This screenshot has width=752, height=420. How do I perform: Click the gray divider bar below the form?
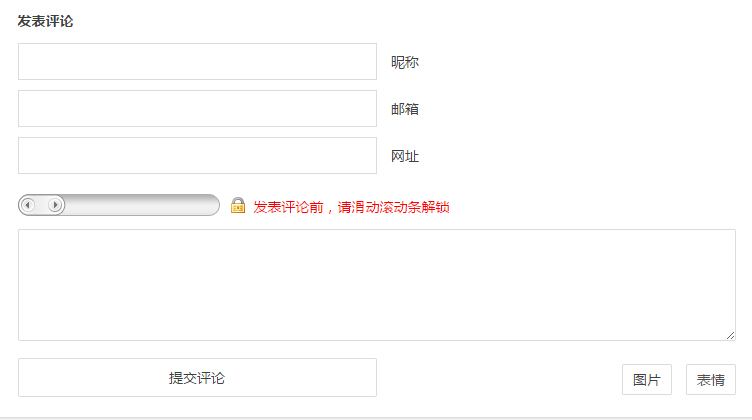[x=376, y=418]
